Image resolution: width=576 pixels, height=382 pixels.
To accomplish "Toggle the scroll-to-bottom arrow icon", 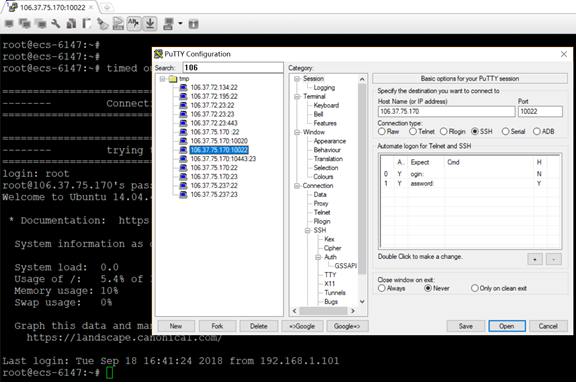I will (x=150, y=24).
